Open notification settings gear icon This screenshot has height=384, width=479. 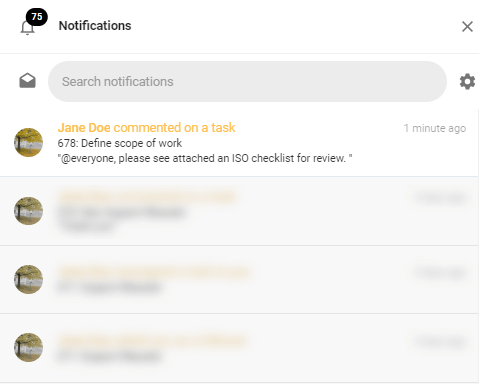[467, 81]
